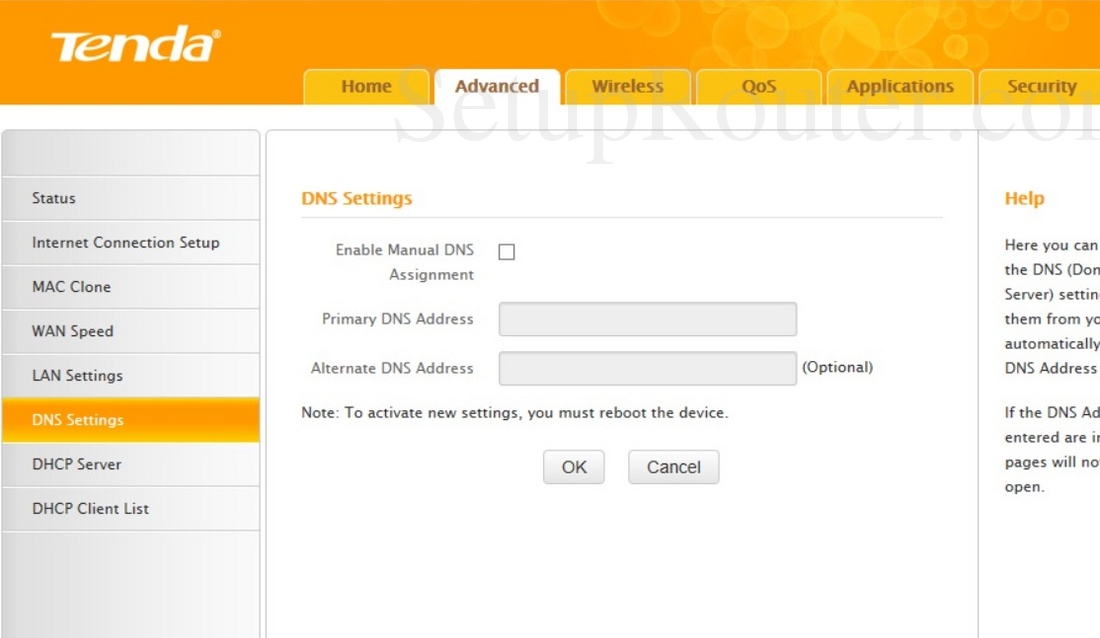The image size is (1100, 638).
Task: Focus the Alternate DNS Address field
Action: 647,368
